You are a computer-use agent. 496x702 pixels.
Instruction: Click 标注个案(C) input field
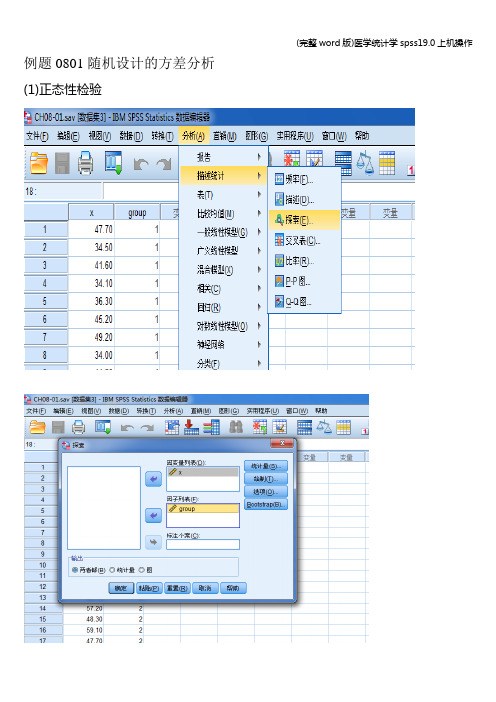203,544
